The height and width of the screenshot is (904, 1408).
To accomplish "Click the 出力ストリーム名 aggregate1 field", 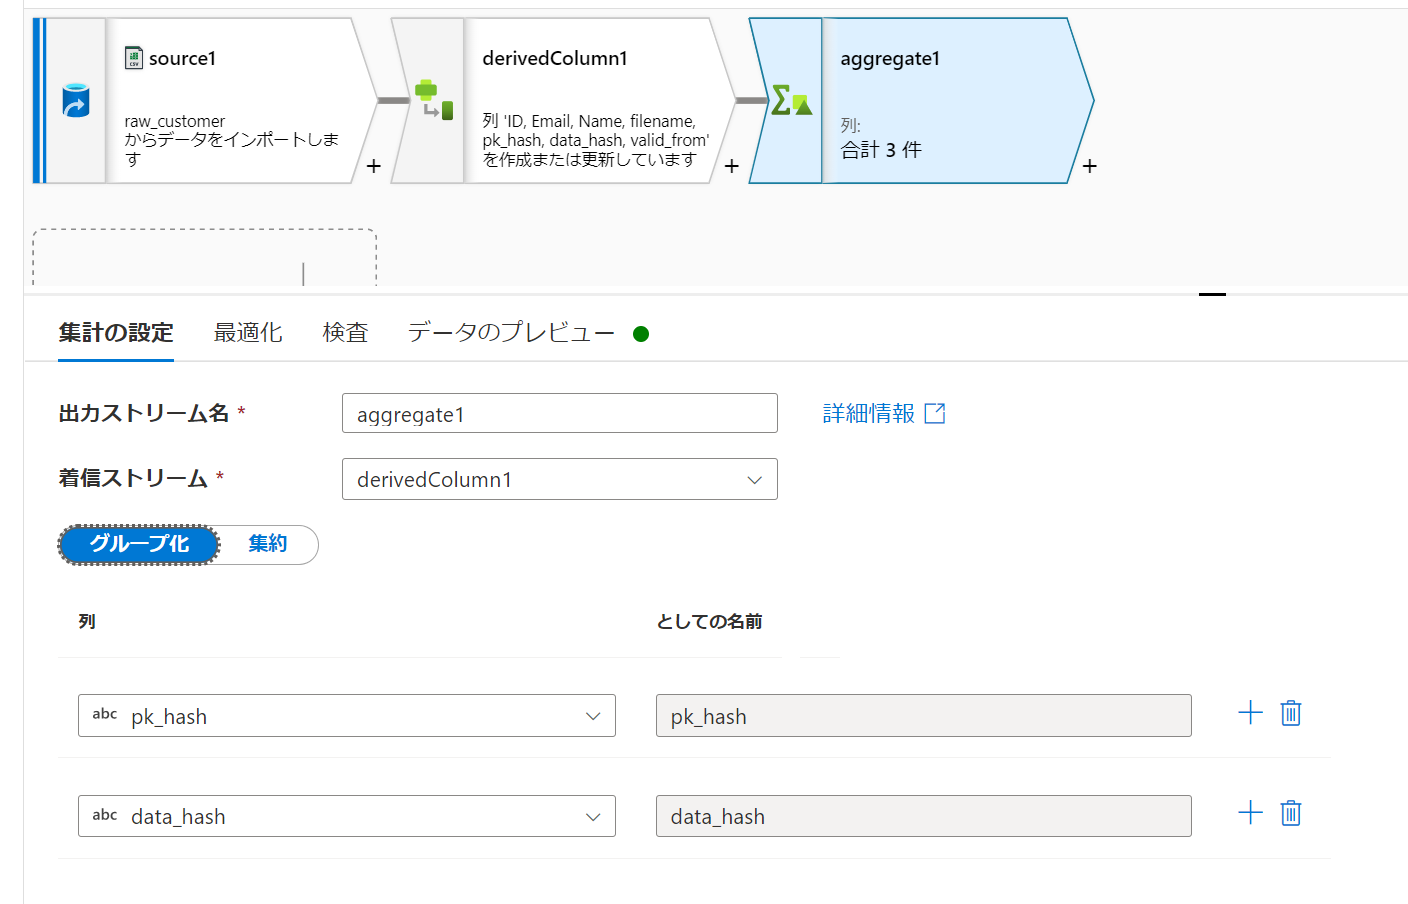I will (x=559, y=413).
